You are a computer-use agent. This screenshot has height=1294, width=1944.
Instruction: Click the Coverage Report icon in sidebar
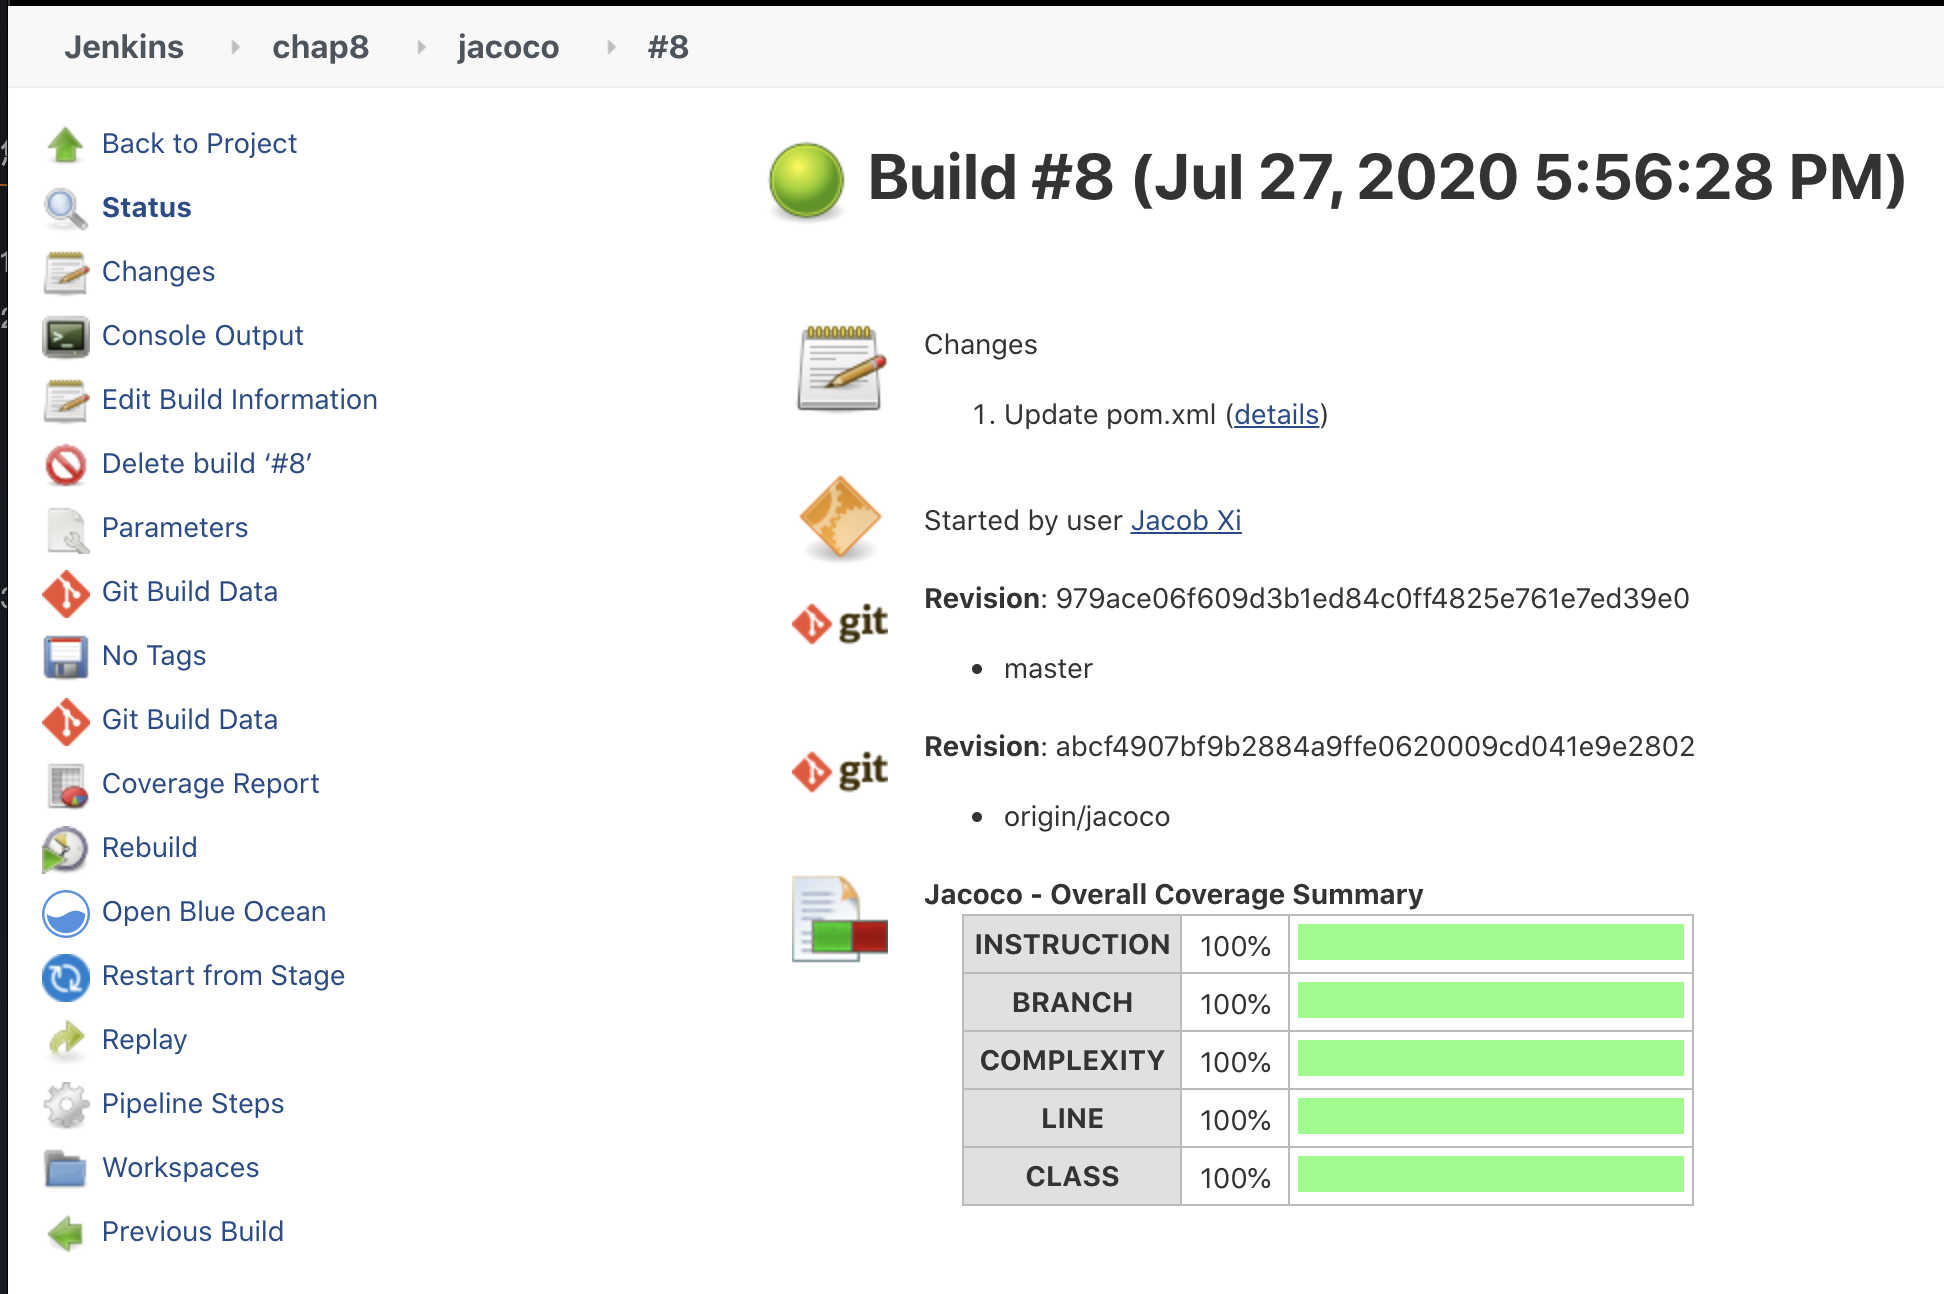[66, 785]
